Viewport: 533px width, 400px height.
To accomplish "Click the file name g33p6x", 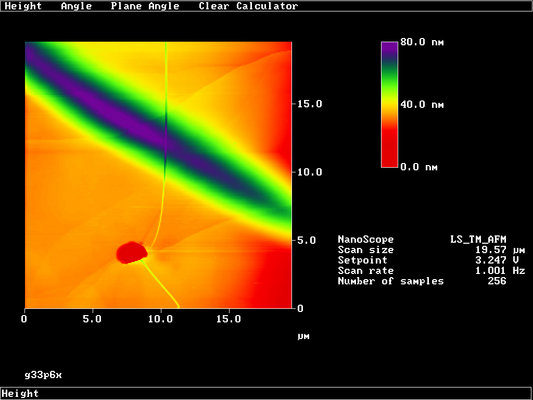I will (x=43, y=375).
